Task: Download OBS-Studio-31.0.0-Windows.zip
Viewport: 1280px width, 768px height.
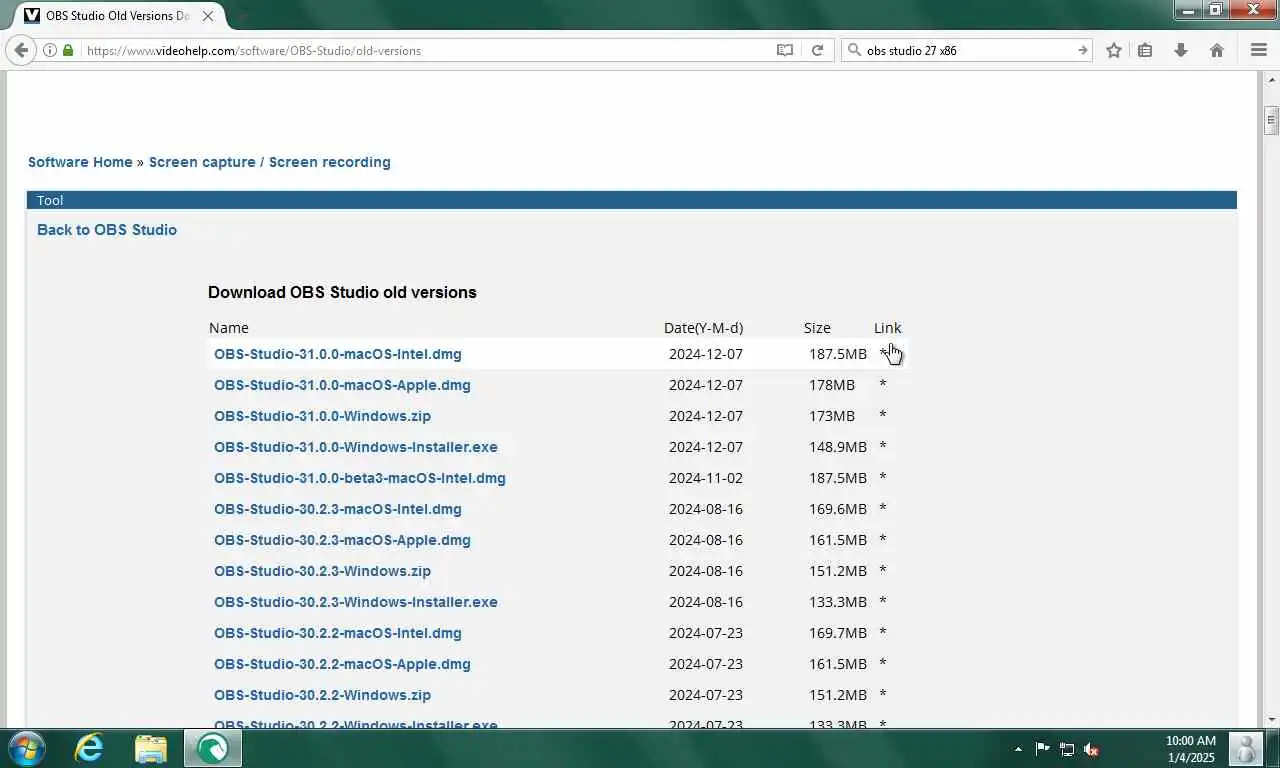Action: 322,416
